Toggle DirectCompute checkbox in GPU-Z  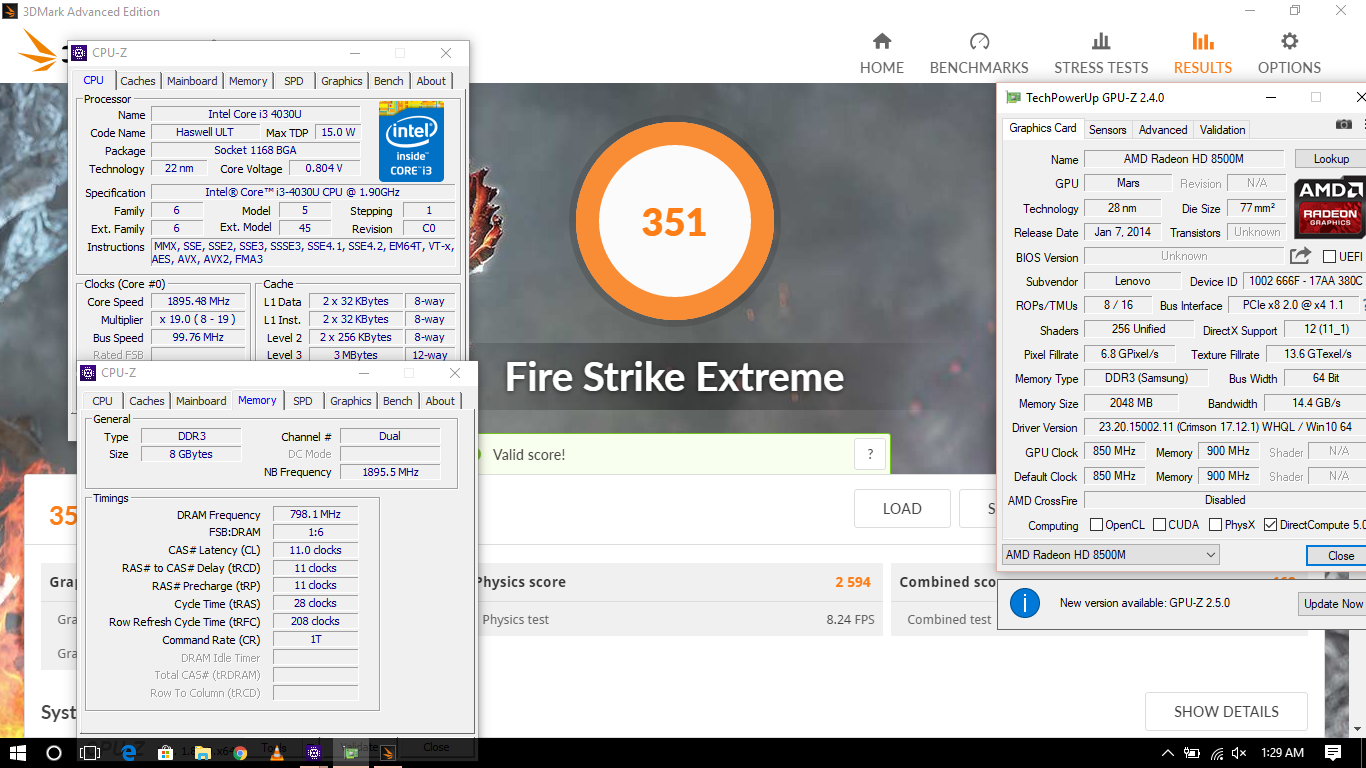1271,525
